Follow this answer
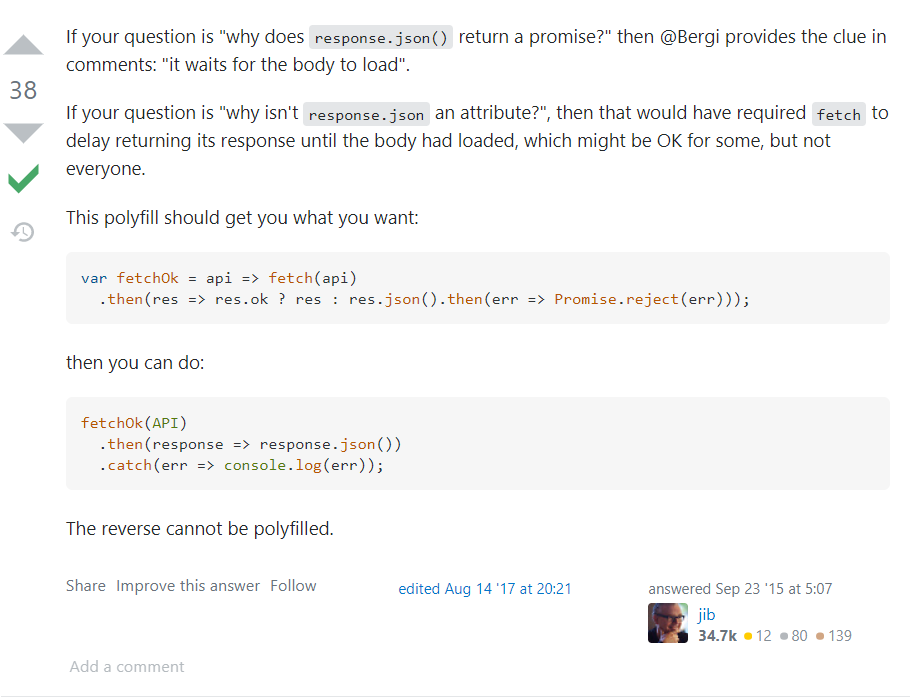Viewport: 910px width, 697px height. 293,586
